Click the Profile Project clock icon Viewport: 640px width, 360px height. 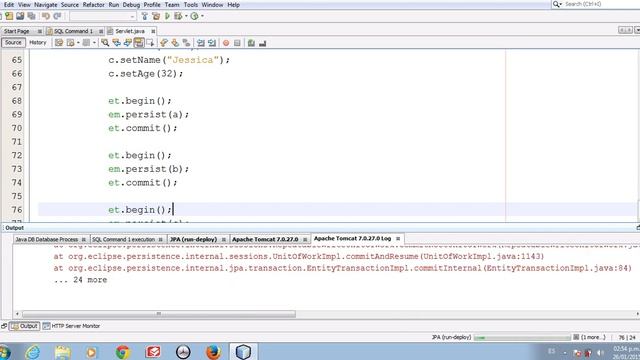coord(194,16)
